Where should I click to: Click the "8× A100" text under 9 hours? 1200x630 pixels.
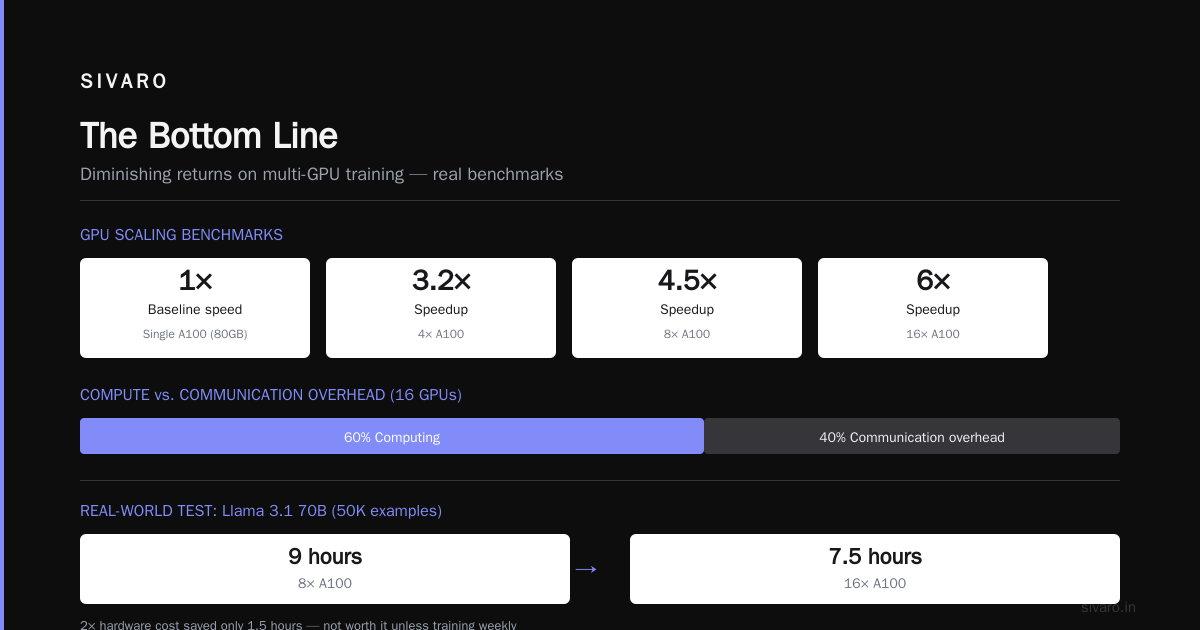tap(325, 584)
